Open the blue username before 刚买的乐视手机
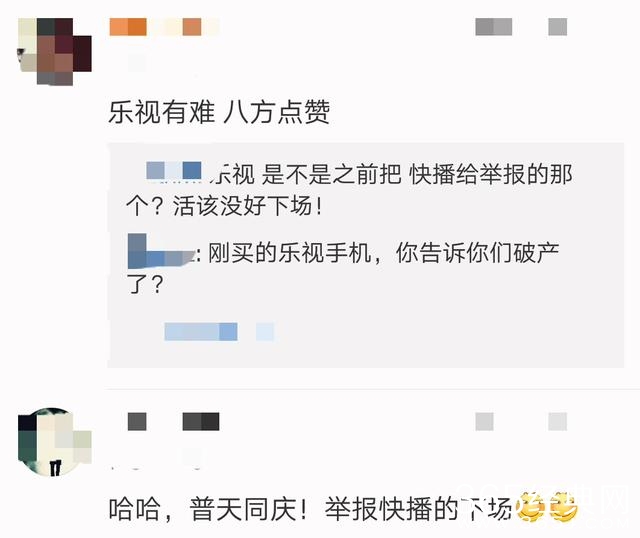 (x=161, y=251)
